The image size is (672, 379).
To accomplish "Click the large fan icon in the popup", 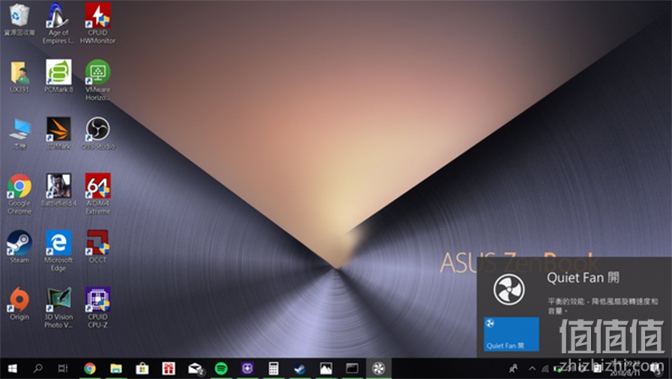I will click(509, 289).
